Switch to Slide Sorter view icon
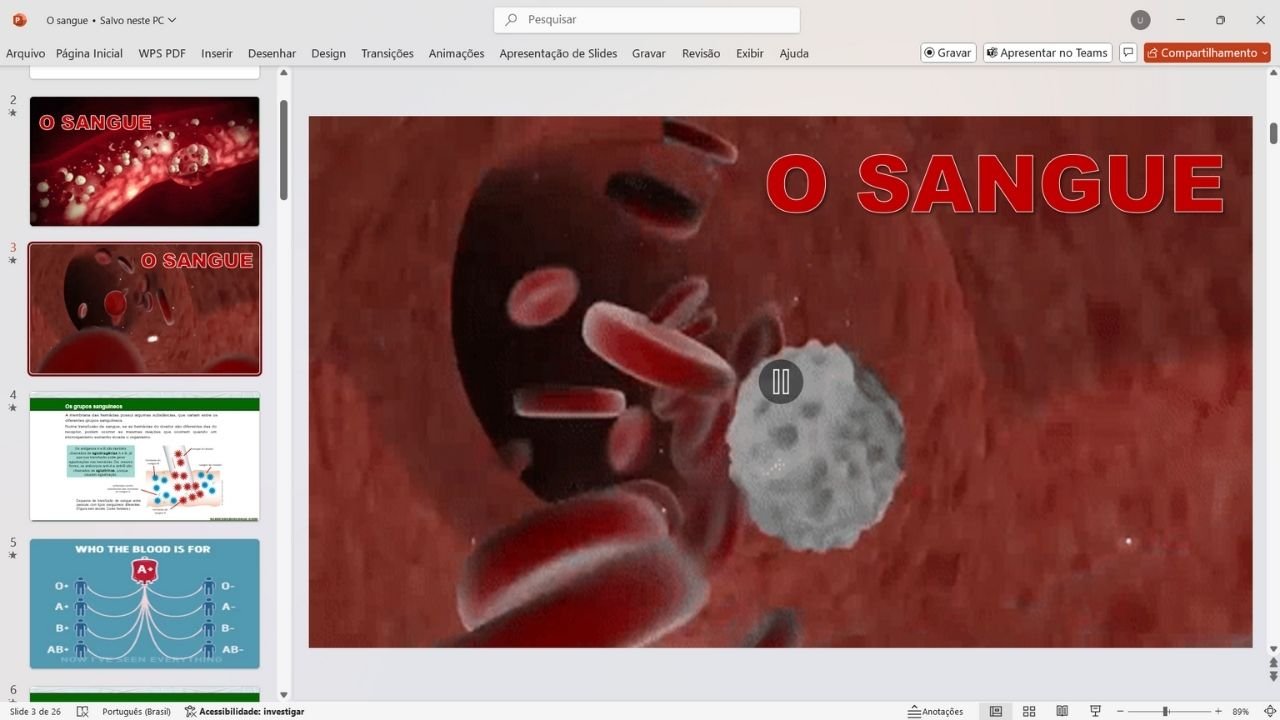Image resolution: width=1280 pixels, height=720 pixels. [x=1029, y=711]
